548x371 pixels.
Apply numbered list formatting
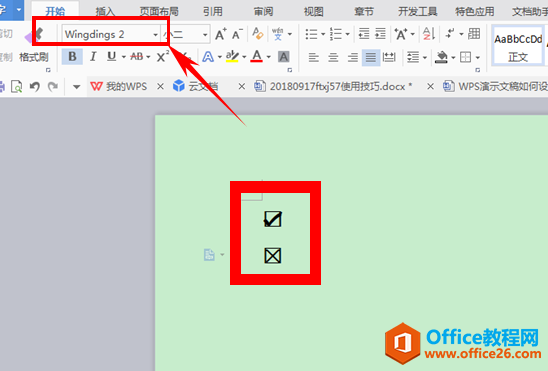coord(336,34)
